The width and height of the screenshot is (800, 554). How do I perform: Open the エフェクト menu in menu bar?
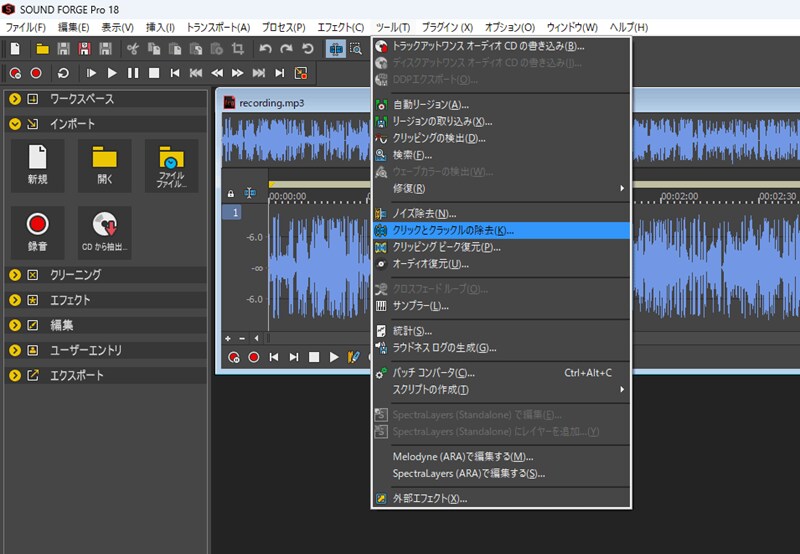pos(340,27)
